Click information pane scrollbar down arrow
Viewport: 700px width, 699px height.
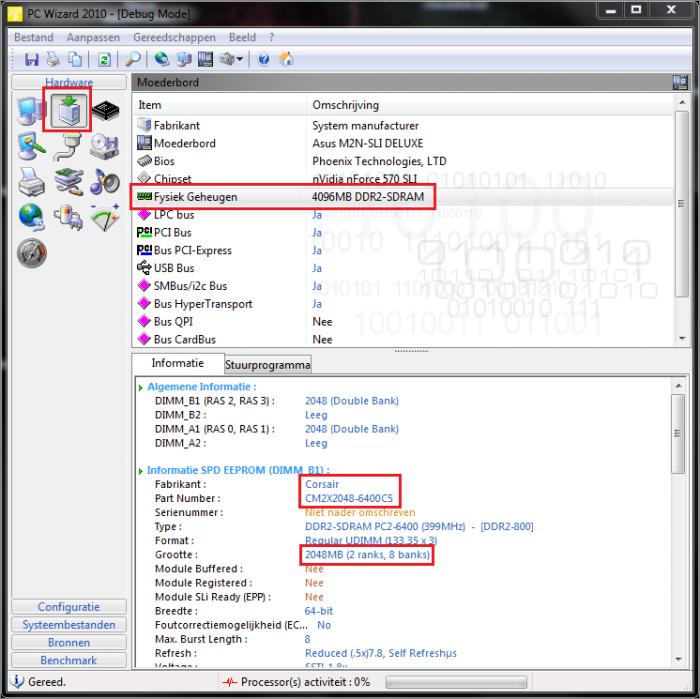click(679, 659)
